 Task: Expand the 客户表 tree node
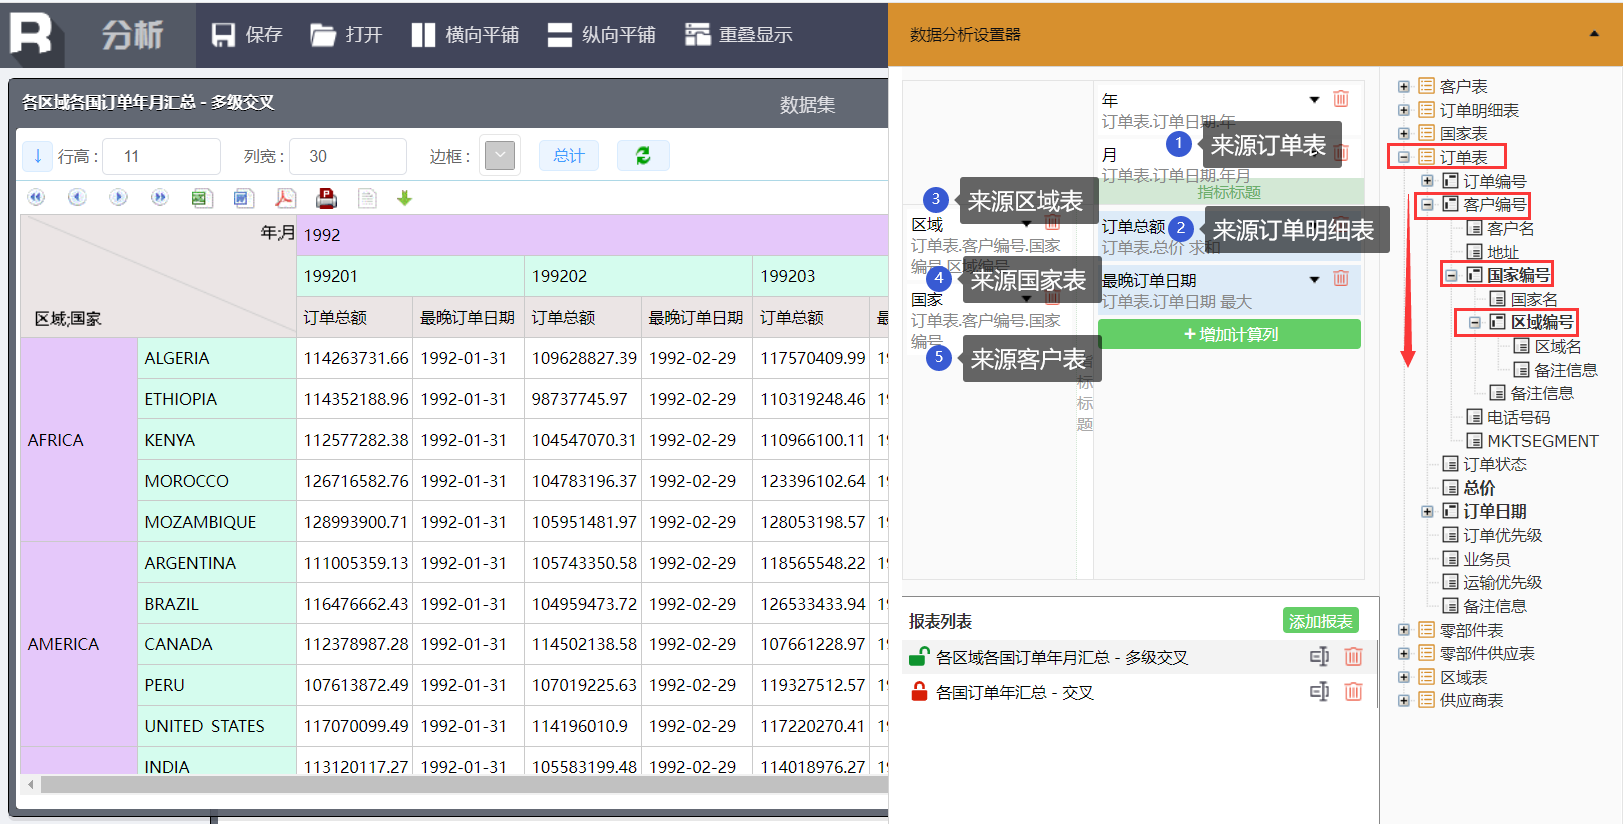point(1404,87)
